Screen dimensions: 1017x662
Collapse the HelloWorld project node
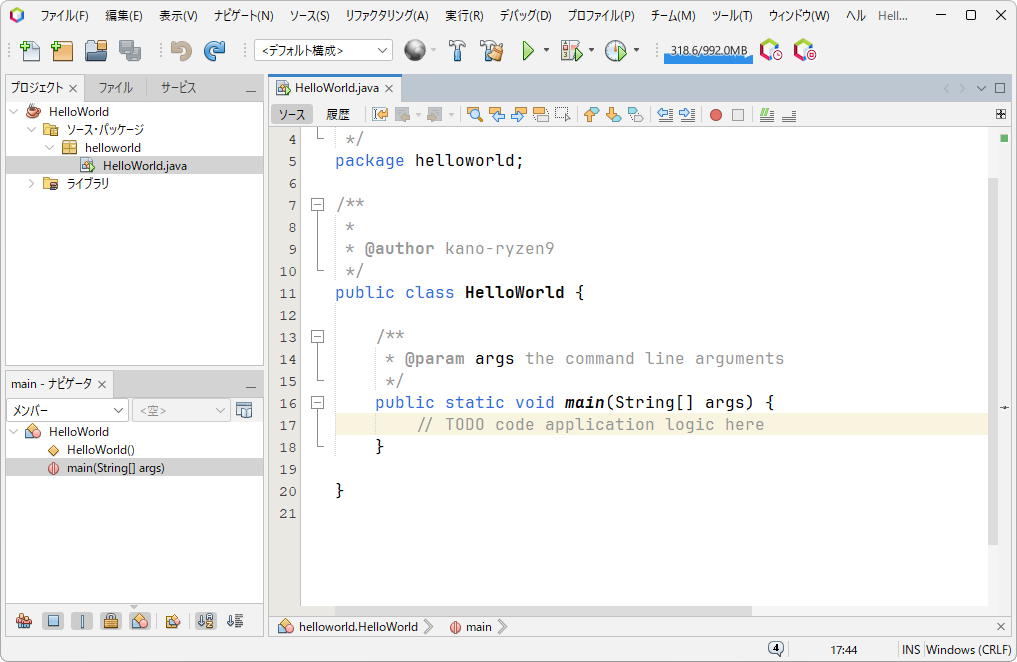pyautogui.click(x=14, y=112)
